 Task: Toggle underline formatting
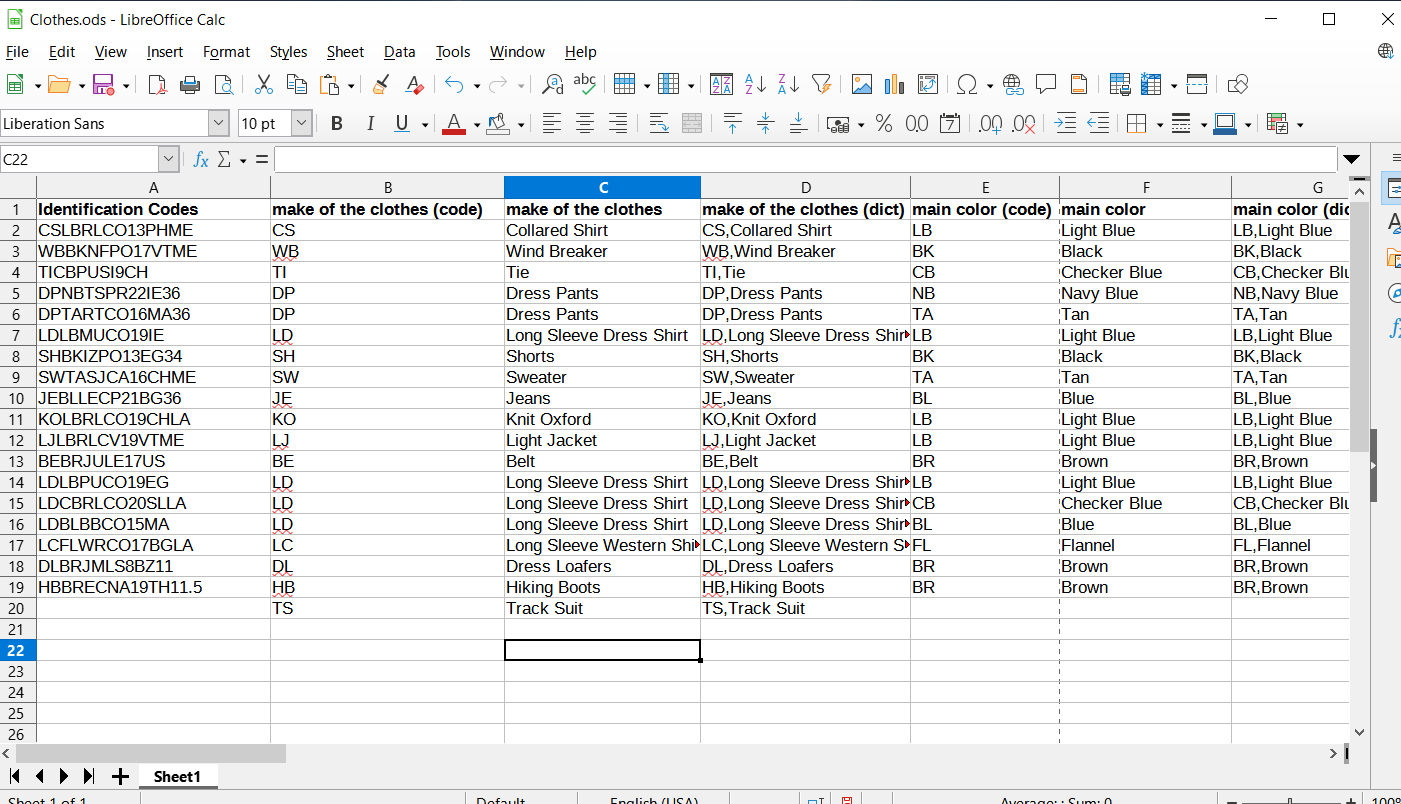click(402, 124)
